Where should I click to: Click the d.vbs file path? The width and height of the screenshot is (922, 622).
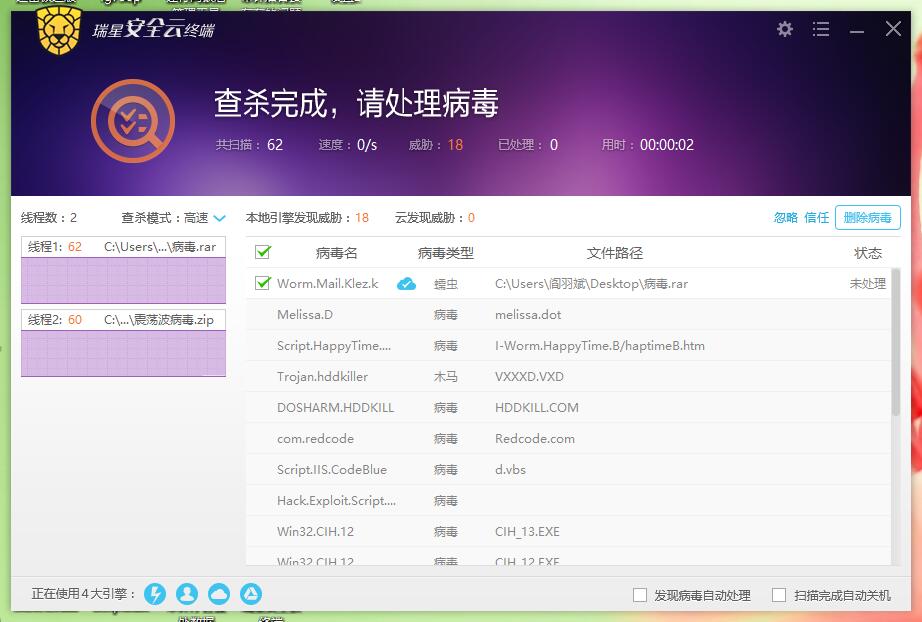point(510,470)
